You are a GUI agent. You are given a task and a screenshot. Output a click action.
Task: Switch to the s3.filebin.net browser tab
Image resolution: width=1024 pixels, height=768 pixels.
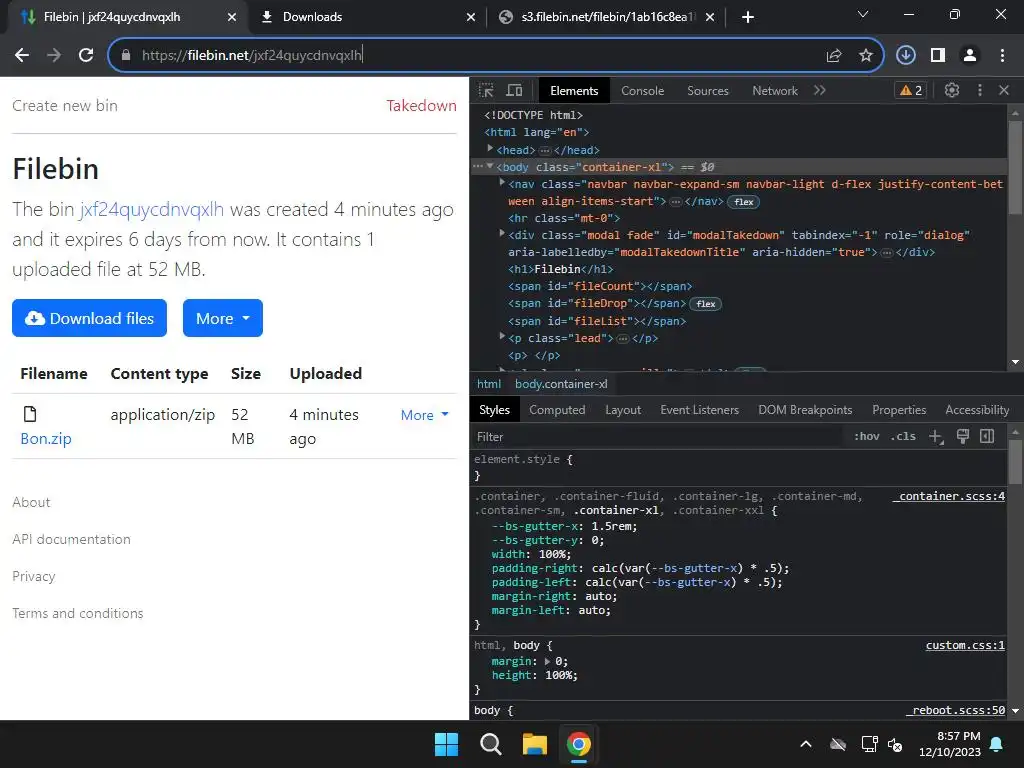point(607,17)
